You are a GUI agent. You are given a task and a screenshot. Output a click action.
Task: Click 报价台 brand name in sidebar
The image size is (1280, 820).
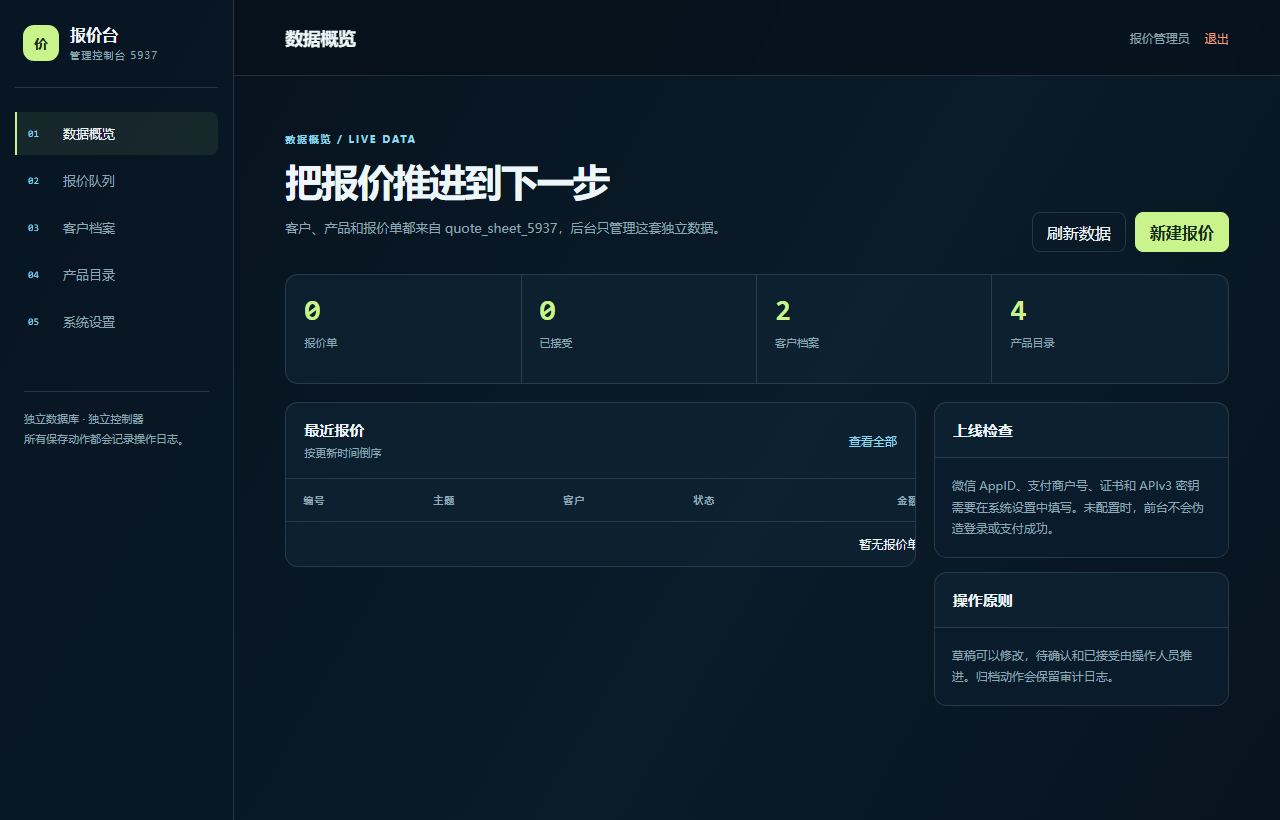pyautogui.click(x=94, y=35)
